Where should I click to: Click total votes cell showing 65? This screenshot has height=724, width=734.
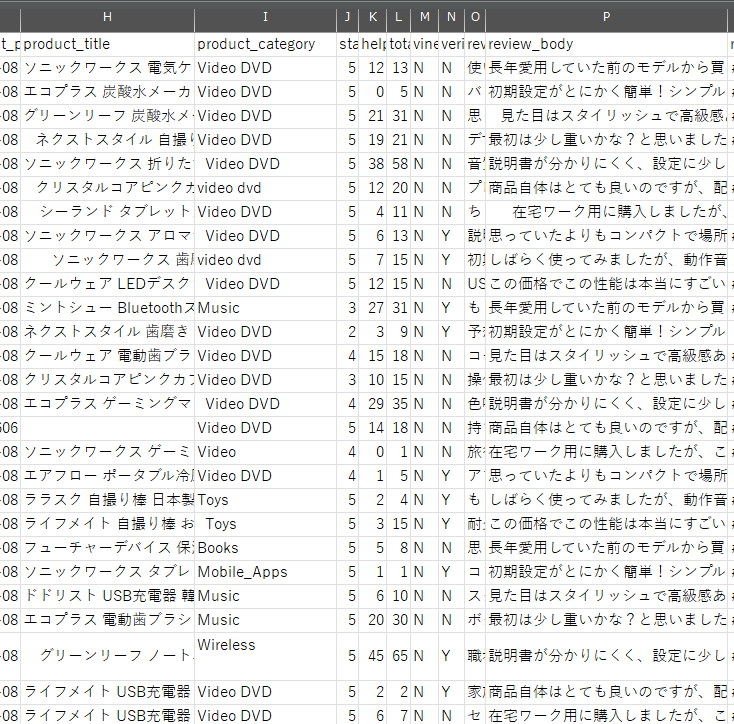[398, 656]
